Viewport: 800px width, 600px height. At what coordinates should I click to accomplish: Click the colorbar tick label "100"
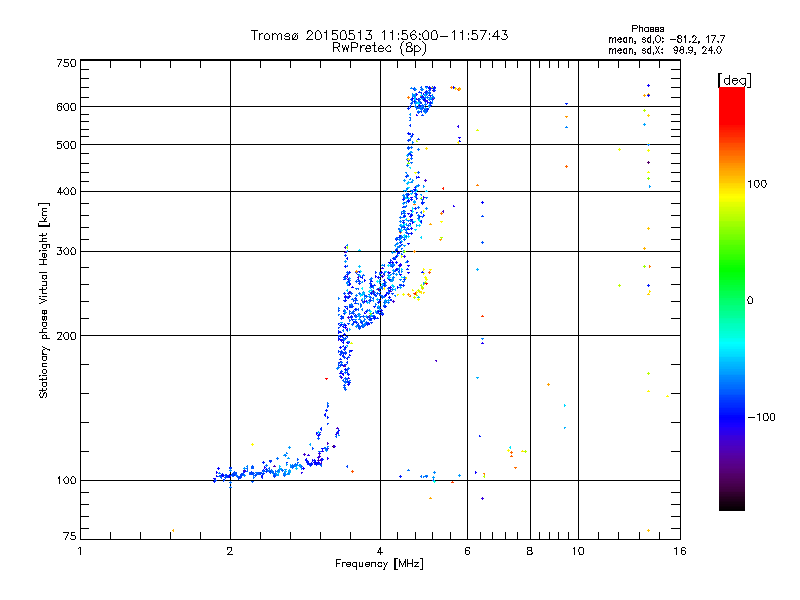tap(757, 184)
